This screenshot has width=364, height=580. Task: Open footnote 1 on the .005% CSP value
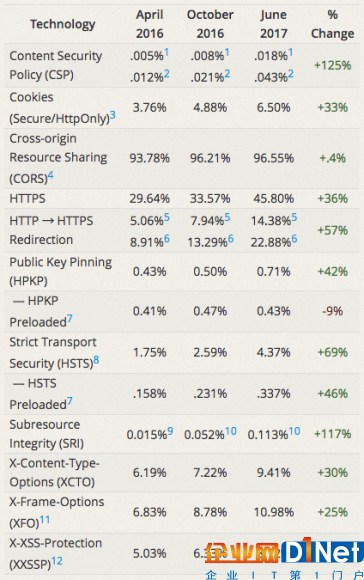(x=167, y=52)
